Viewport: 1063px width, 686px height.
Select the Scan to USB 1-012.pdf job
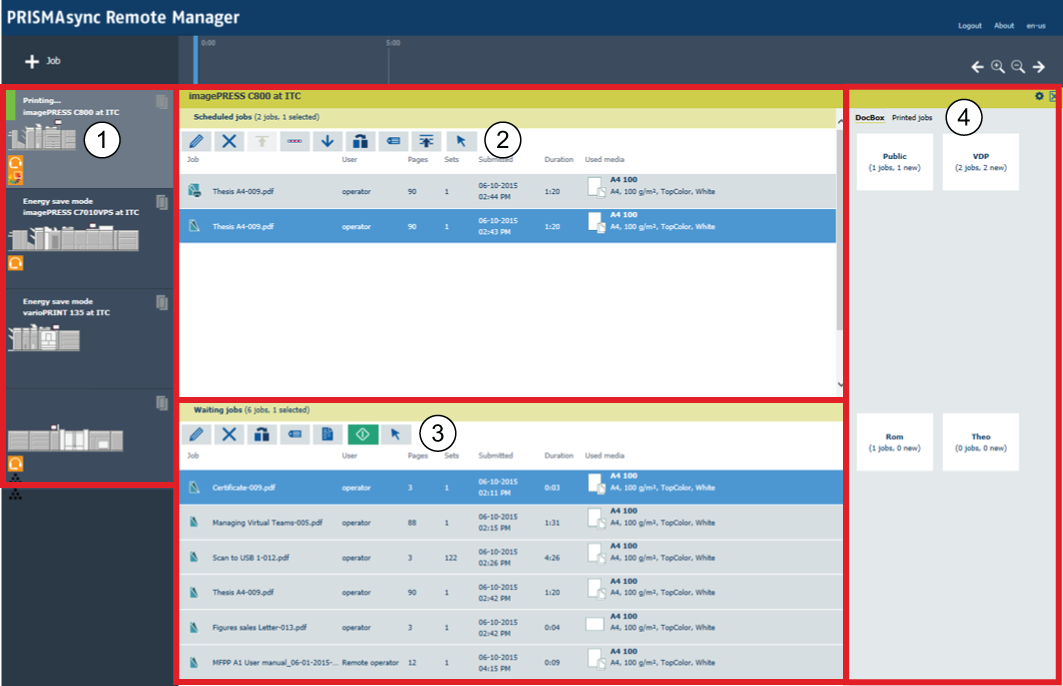click(x=511, y=557)
